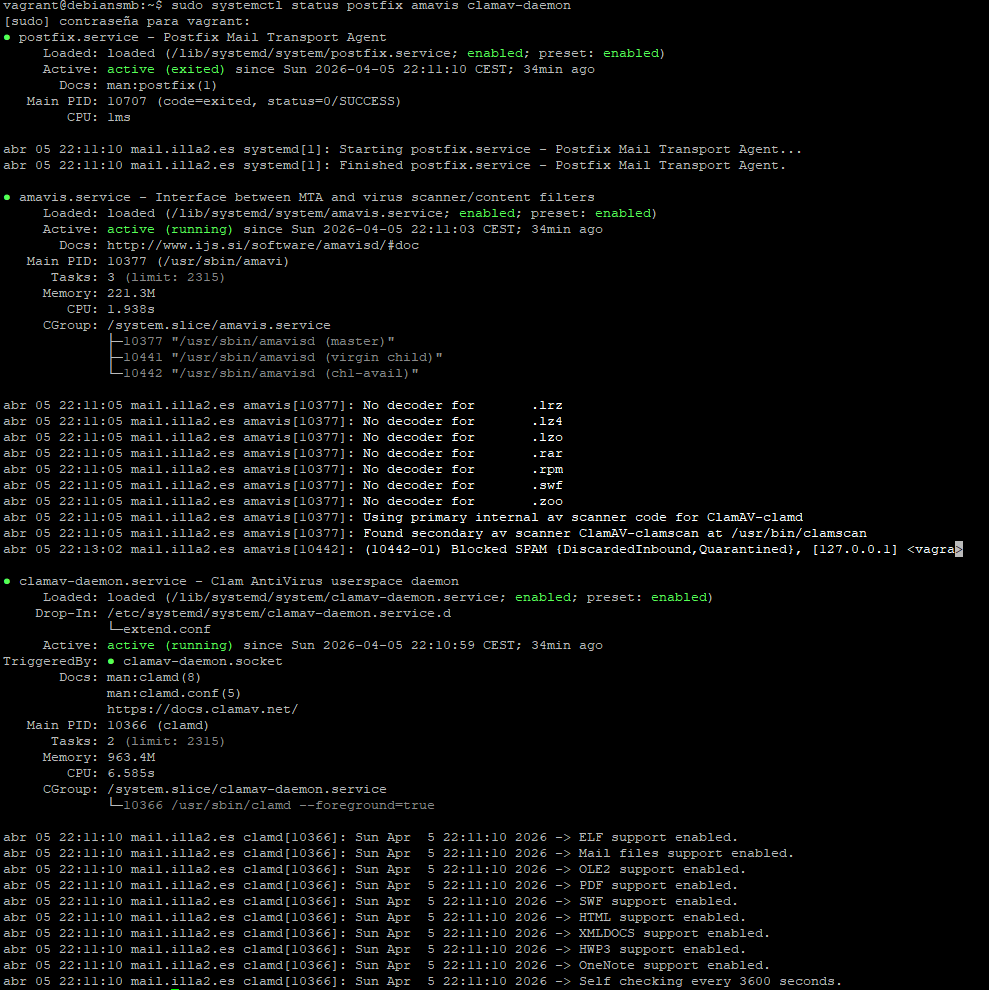Click the green status dot beside amavis.service
The width and height of the screenshot is (989, 990).
pyautogui.click(x=7, y=198)
